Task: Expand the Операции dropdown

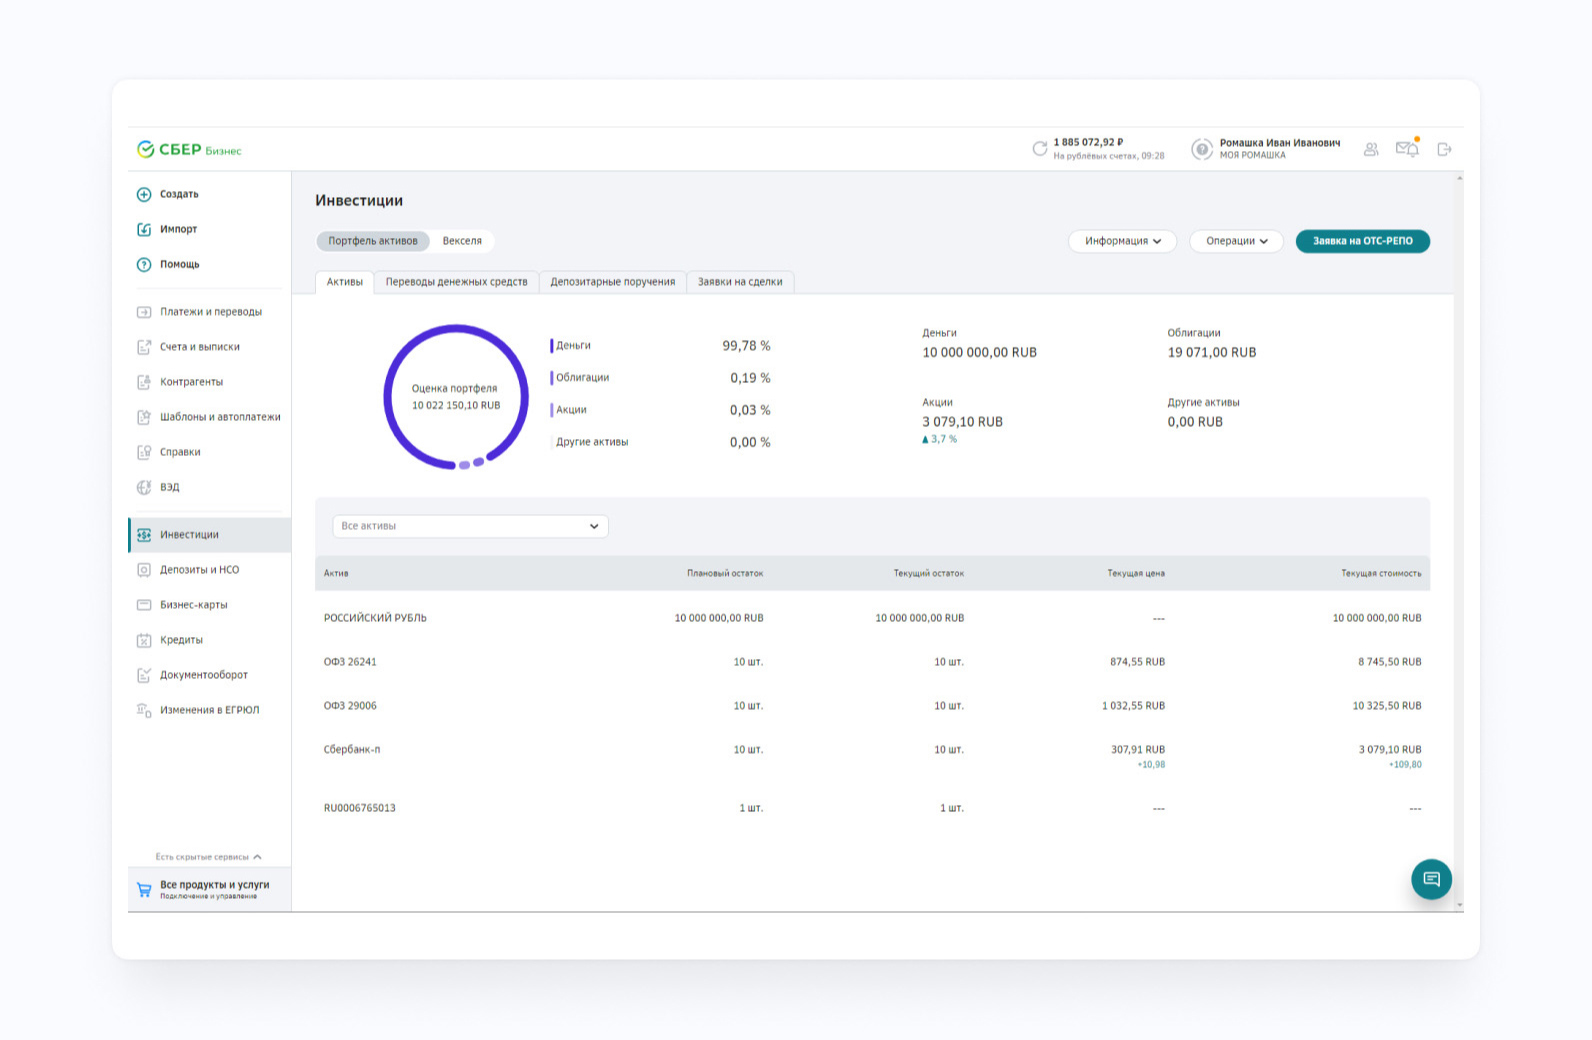Action: tap(1236, 241)
